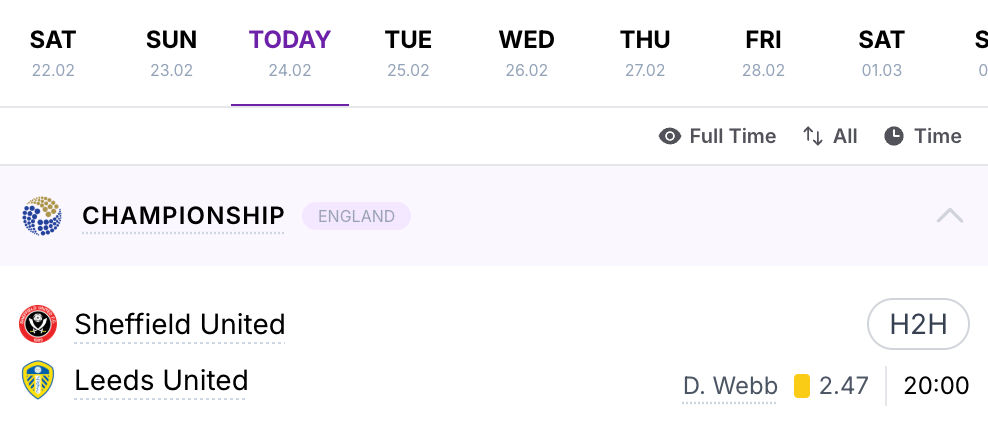Click the sort arrows icon beside All

[x=813, y=136]
